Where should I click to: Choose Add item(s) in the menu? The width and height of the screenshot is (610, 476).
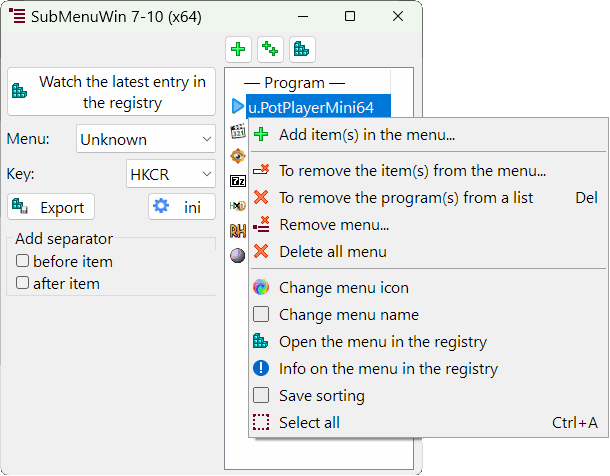point(366,135)
